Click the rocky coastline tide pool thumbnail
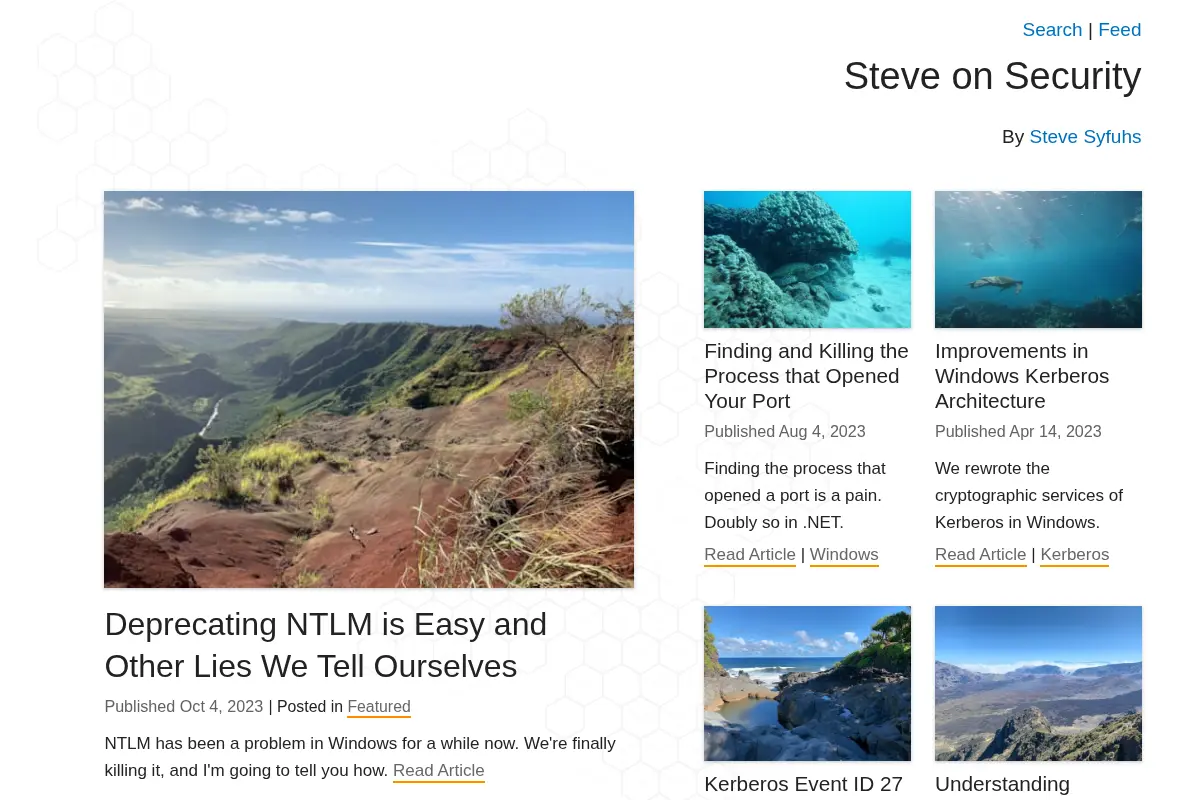The image size is (1200, 800). 807,683
